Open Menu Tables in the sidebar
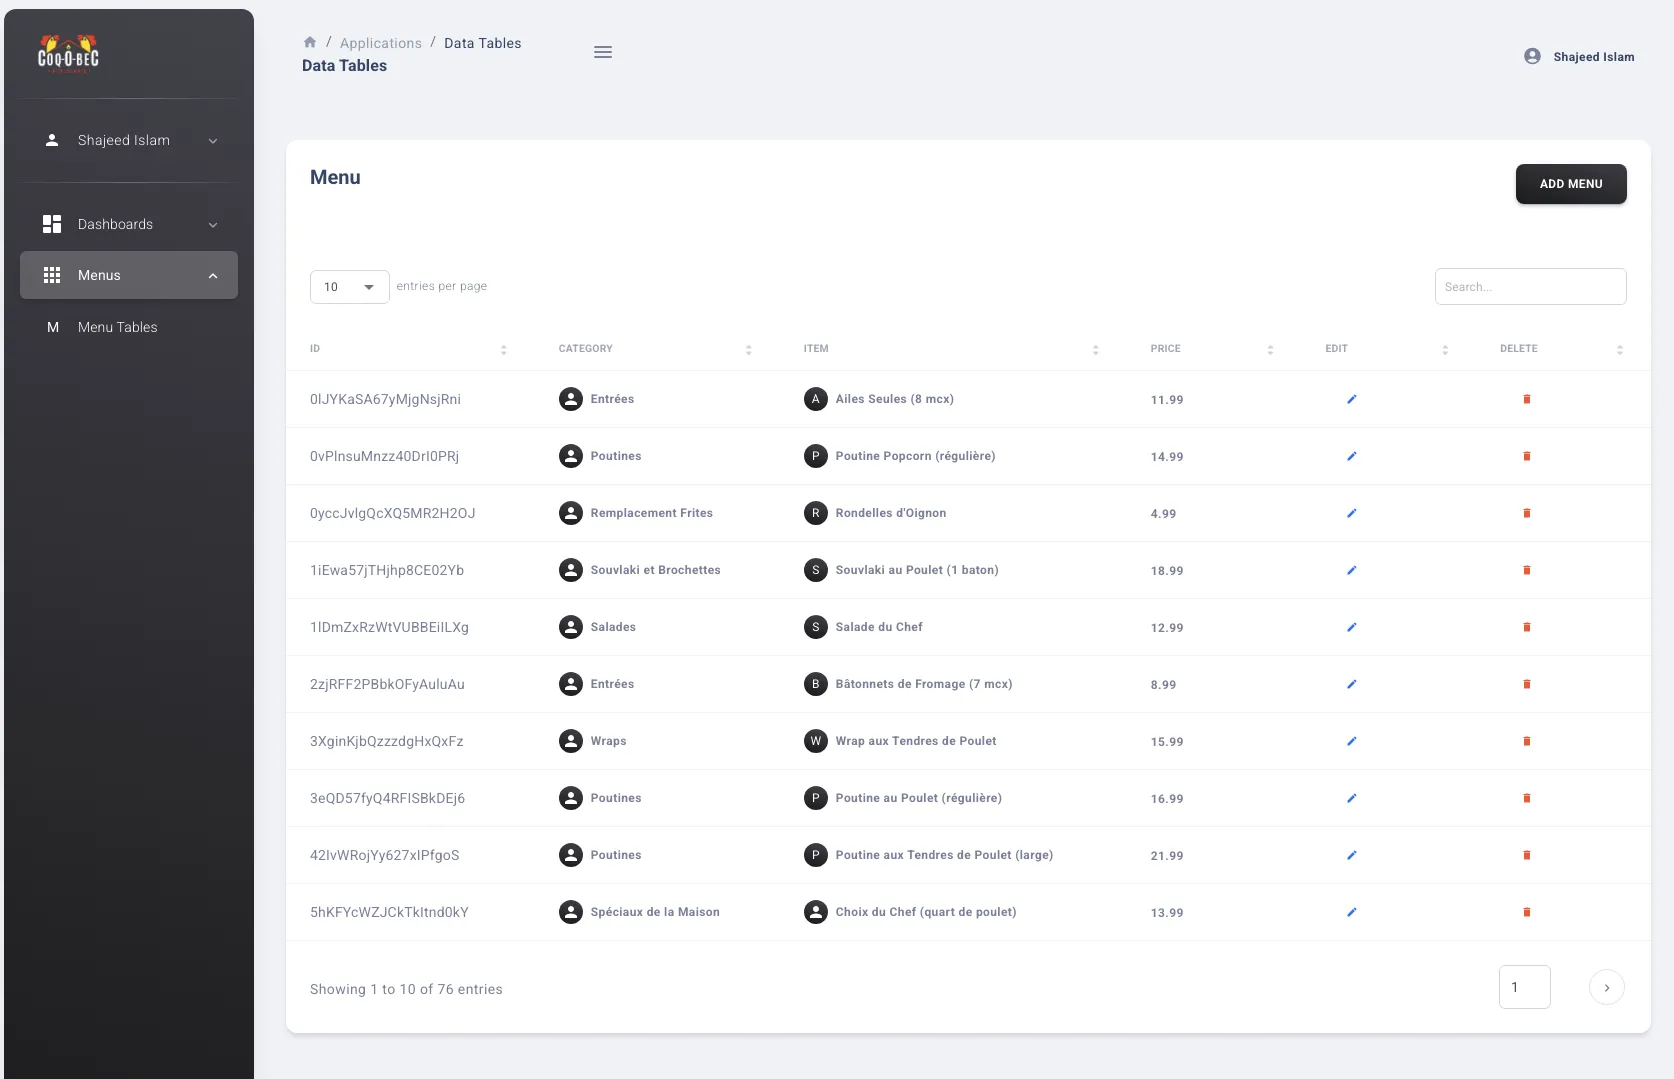This screenshot has width=1674, height=1079. click(x=117, y=327)
